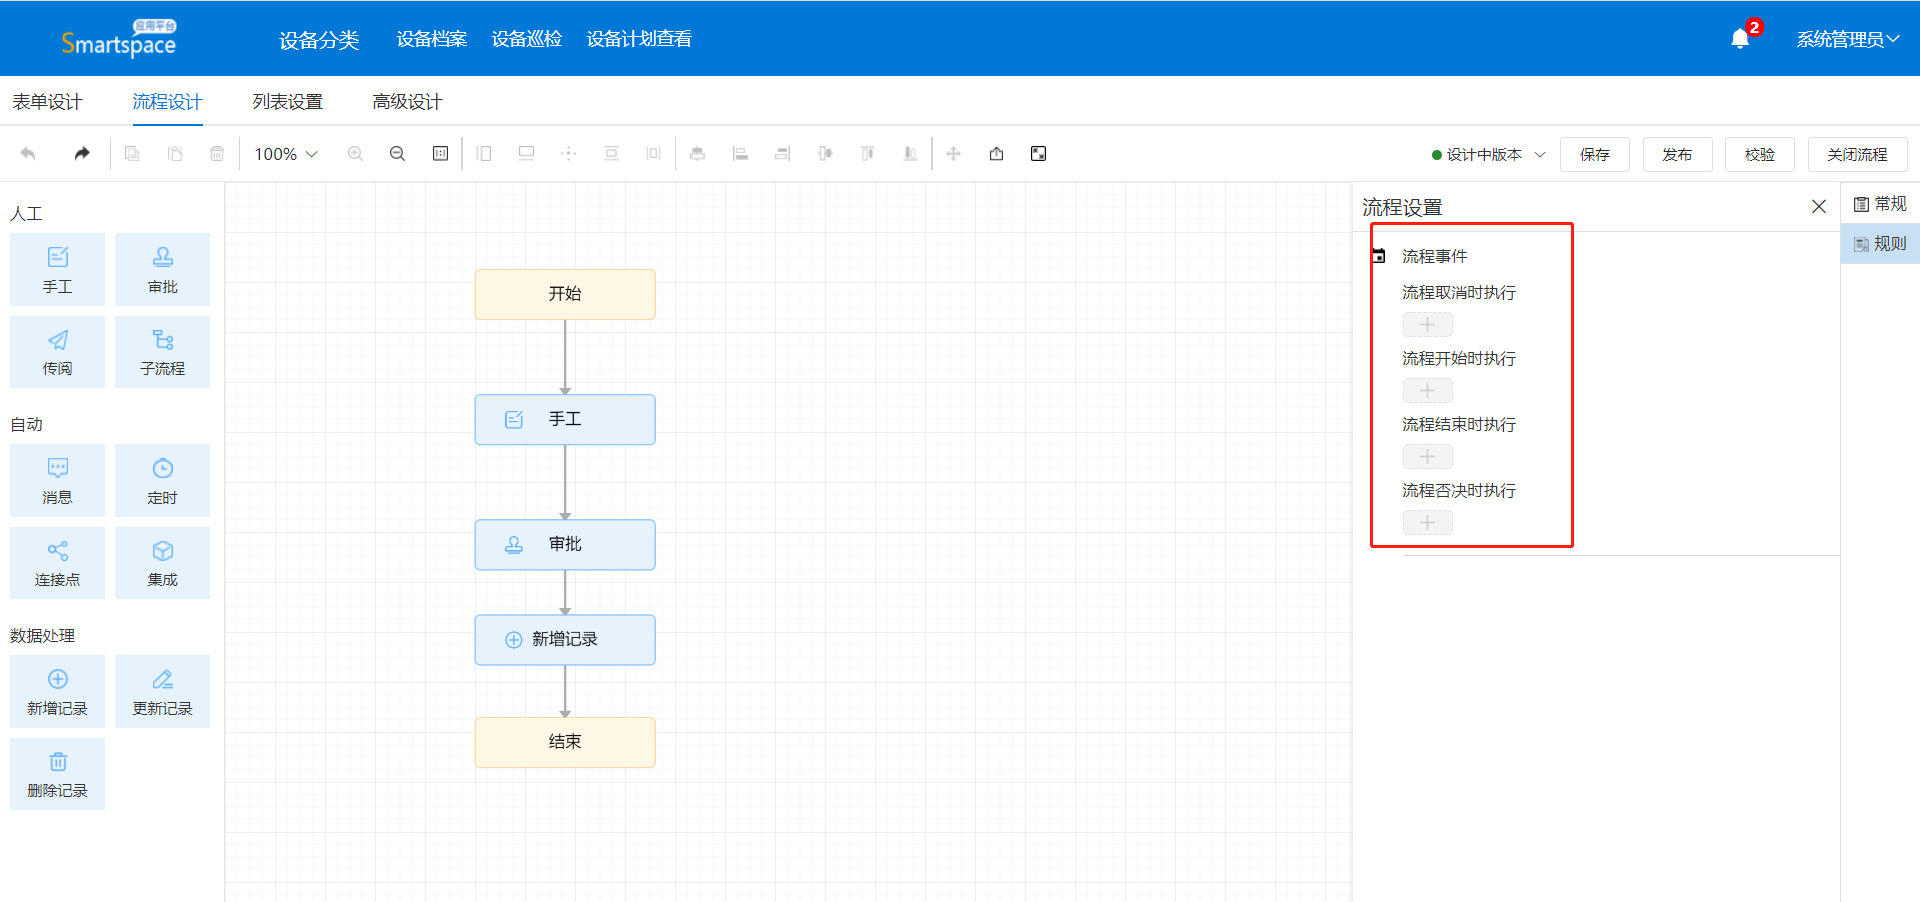The height and width of the screenshot is (902, 1920).
Task: Click the zoom in magnifier icon
Action: (355, 154)
